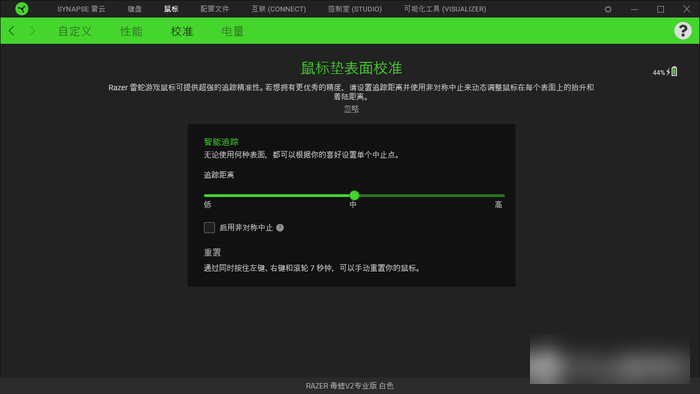700x394 pixels.
Task: Click the tooltip icon beside 启用非对称中止
Action: click(x=280, y=228)
